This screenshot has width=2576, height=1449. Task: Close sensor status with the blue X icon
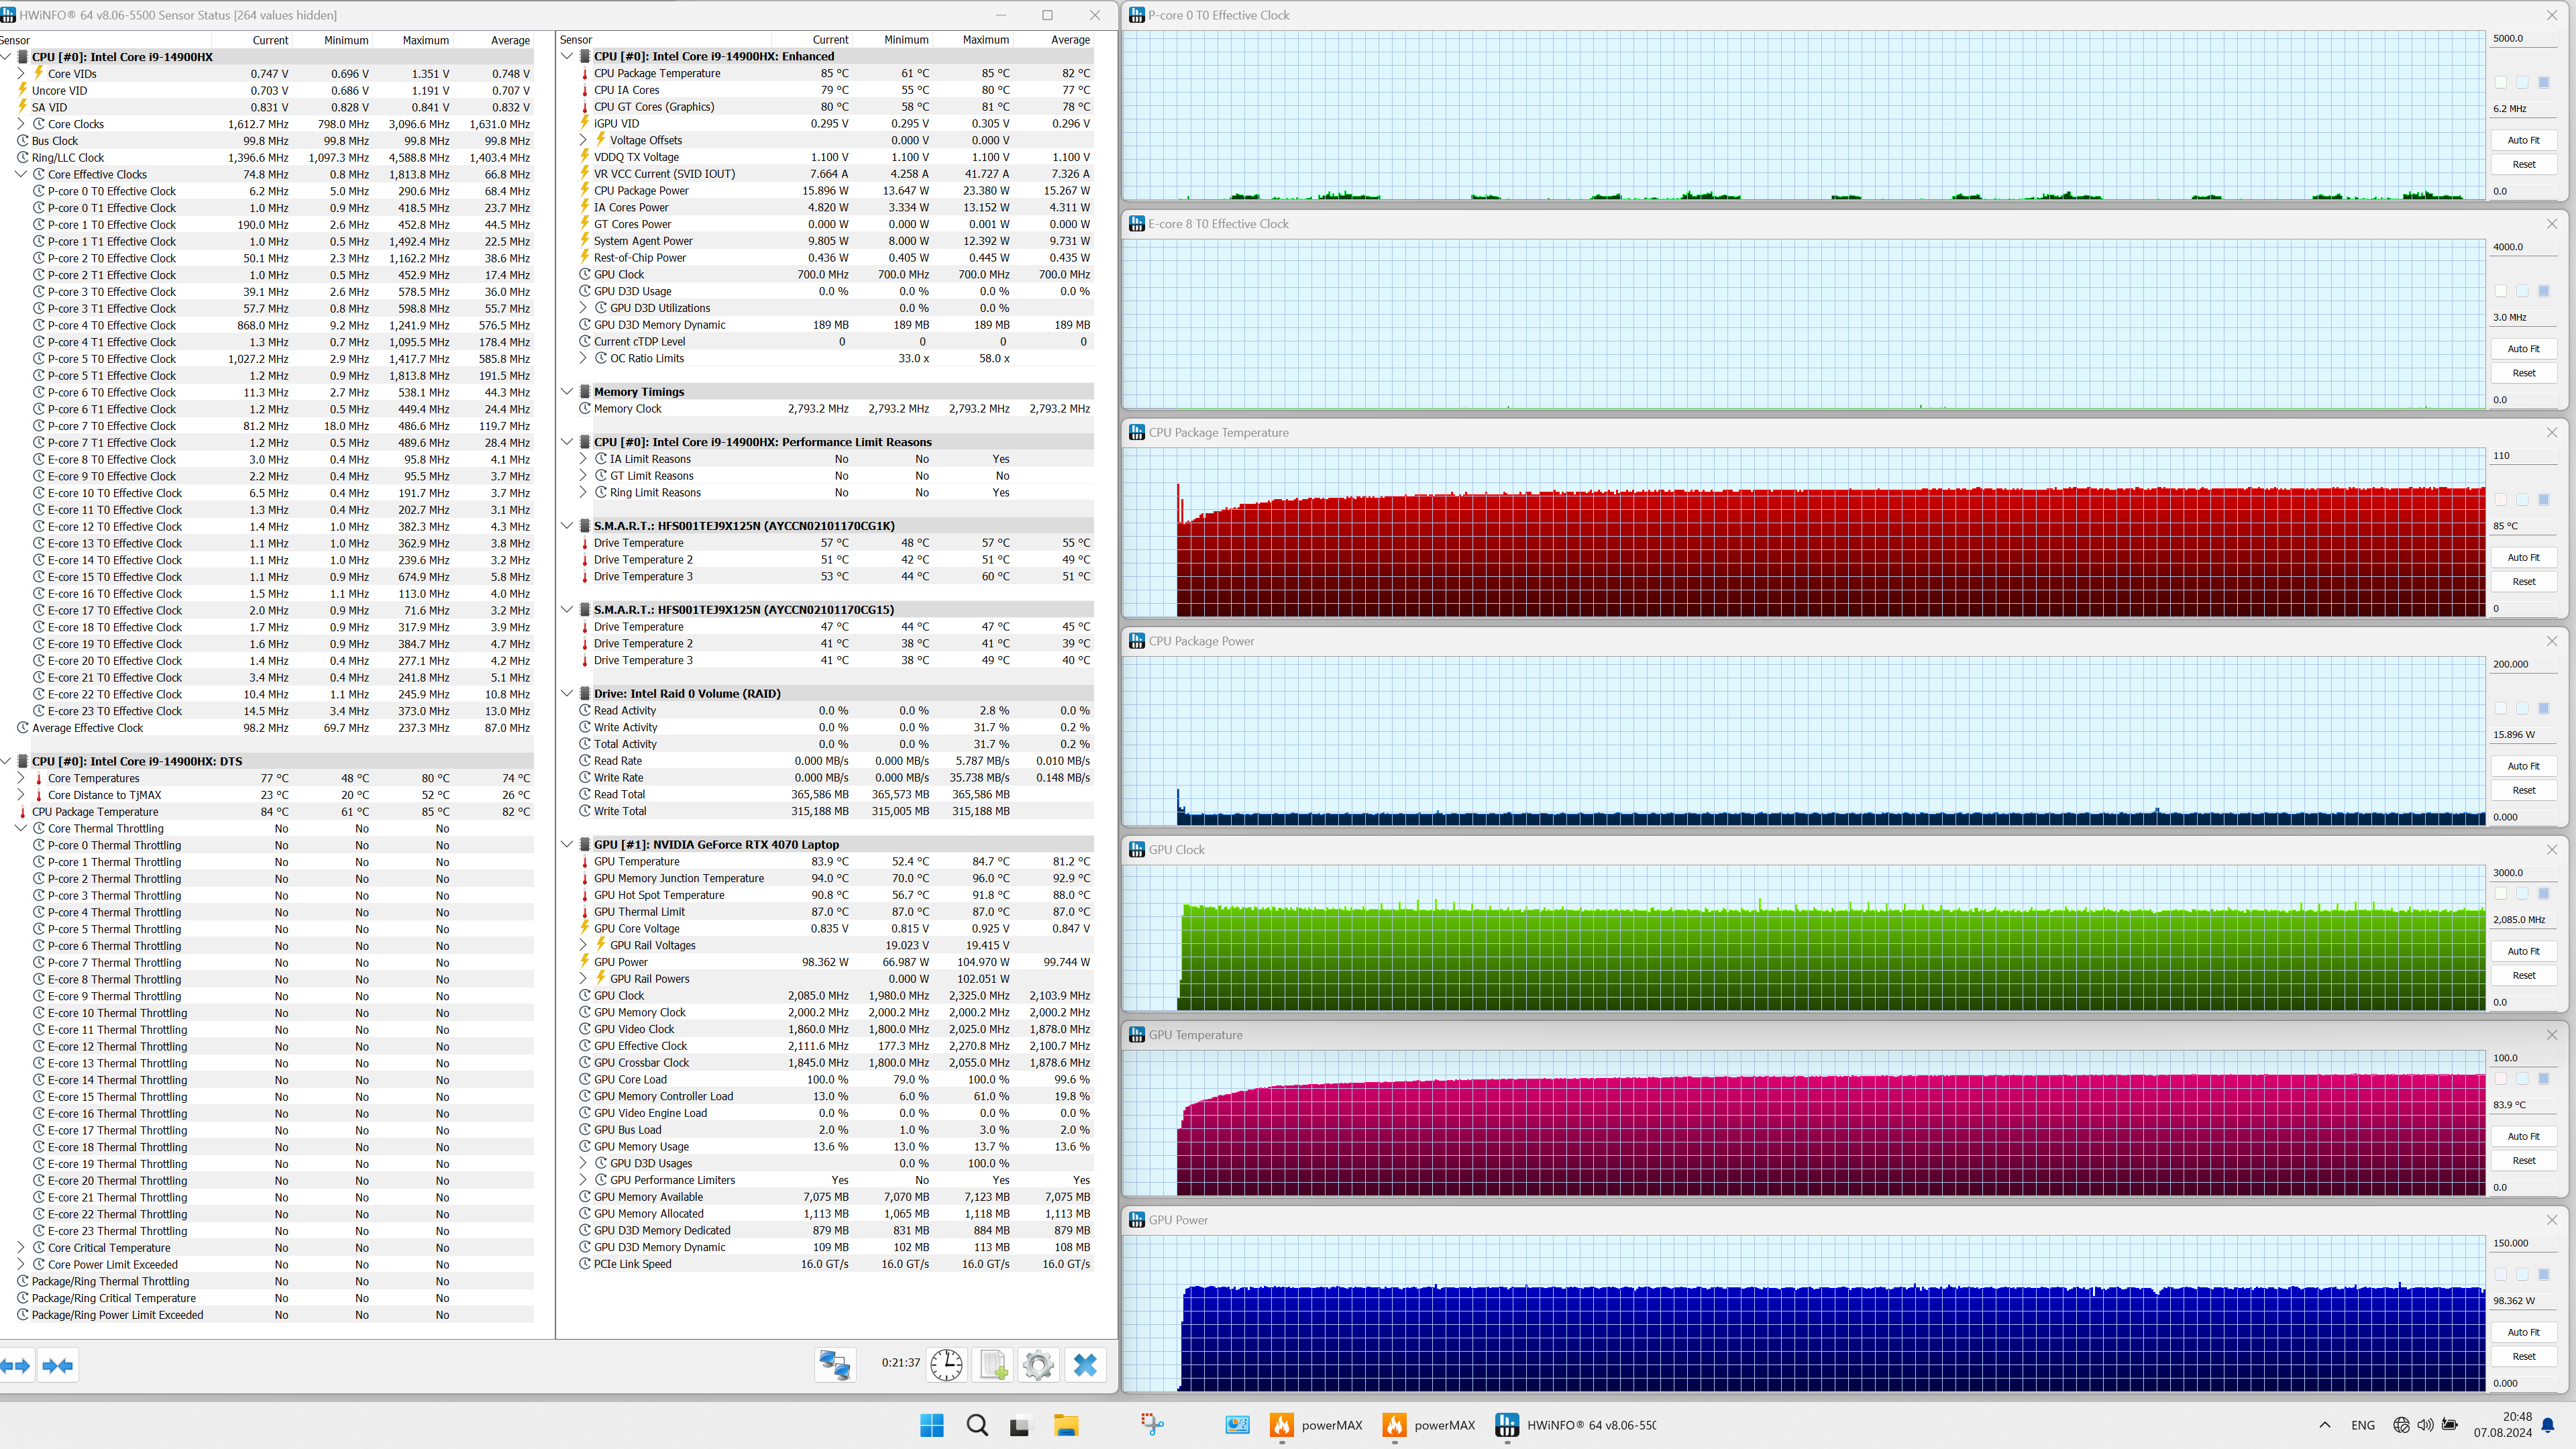(x=1085, y=1364)
